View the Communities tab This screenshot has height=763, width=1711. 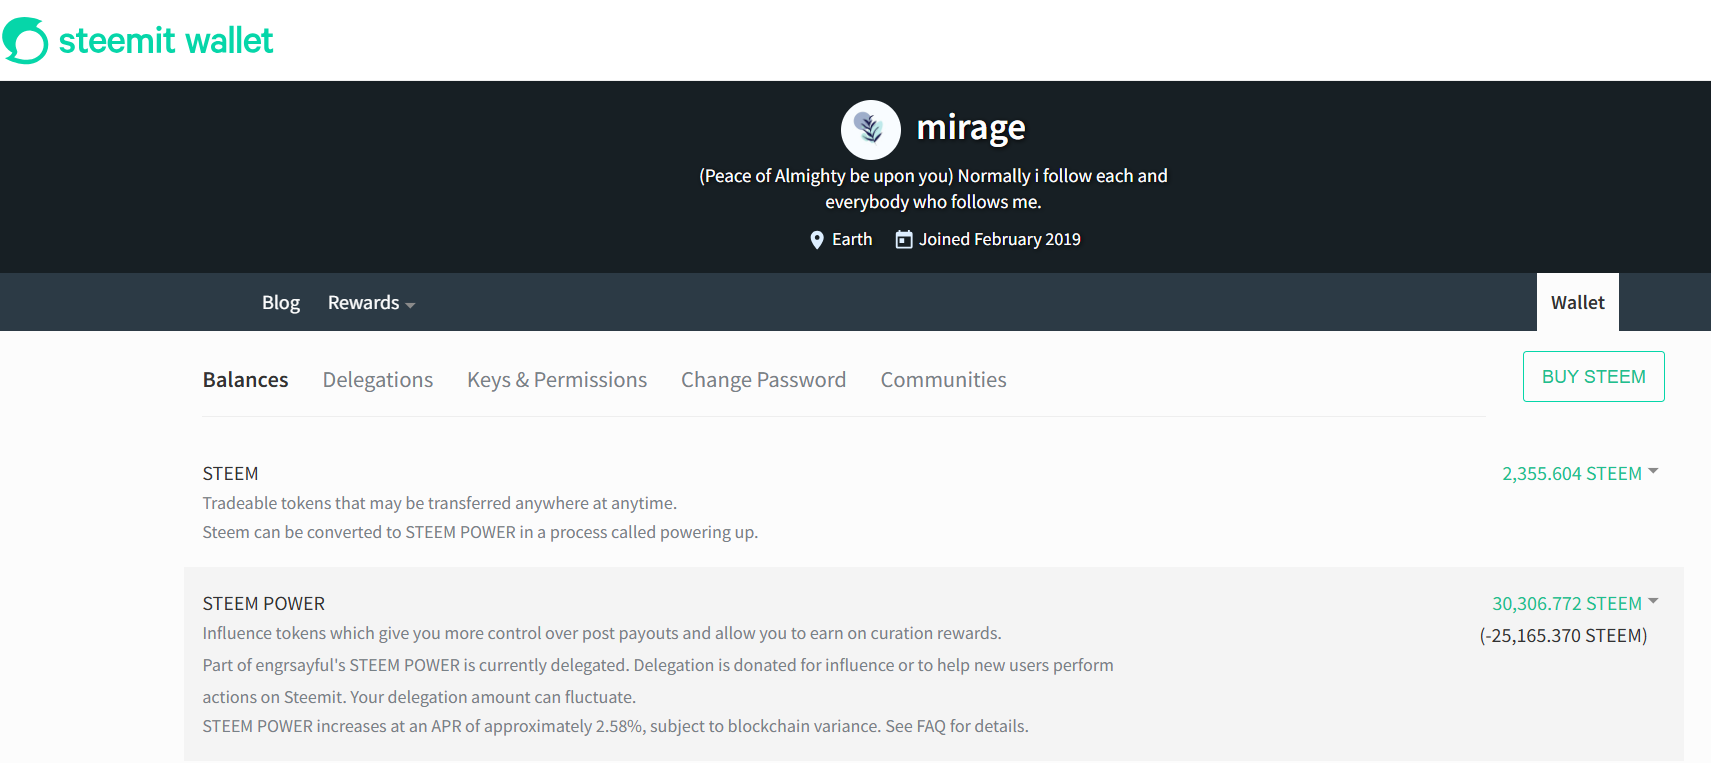(943, 380)
